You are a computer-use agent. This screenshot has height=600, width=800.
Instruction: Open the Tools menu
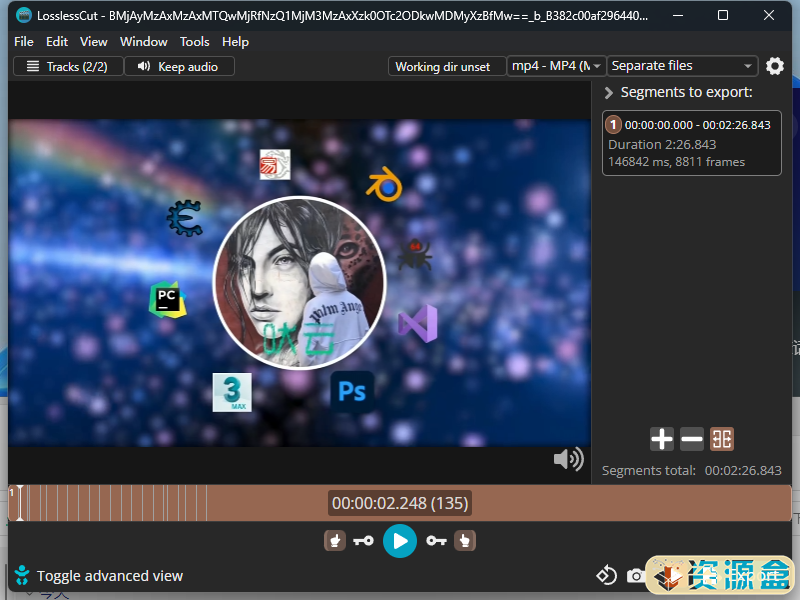click(194, 42)
